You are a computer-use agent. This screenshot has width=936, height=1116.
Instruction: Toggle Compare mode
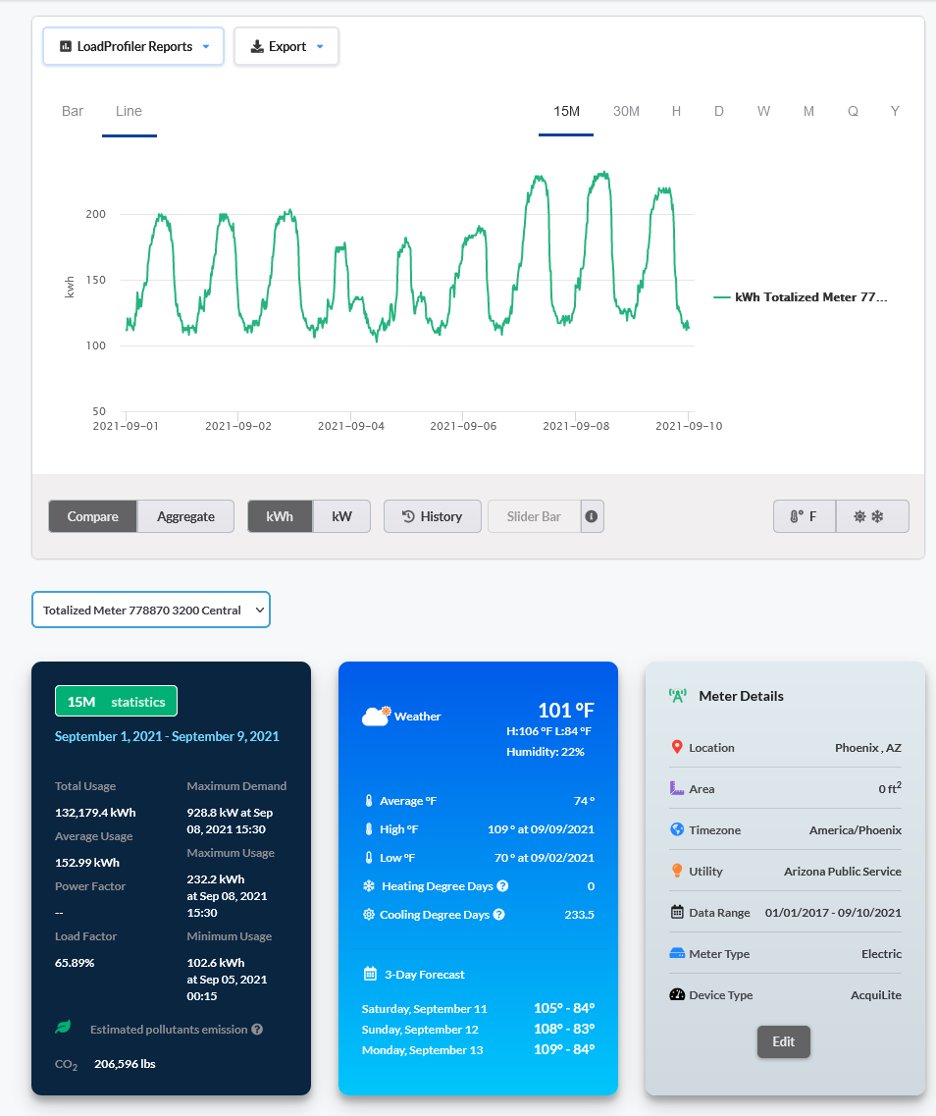92,516
